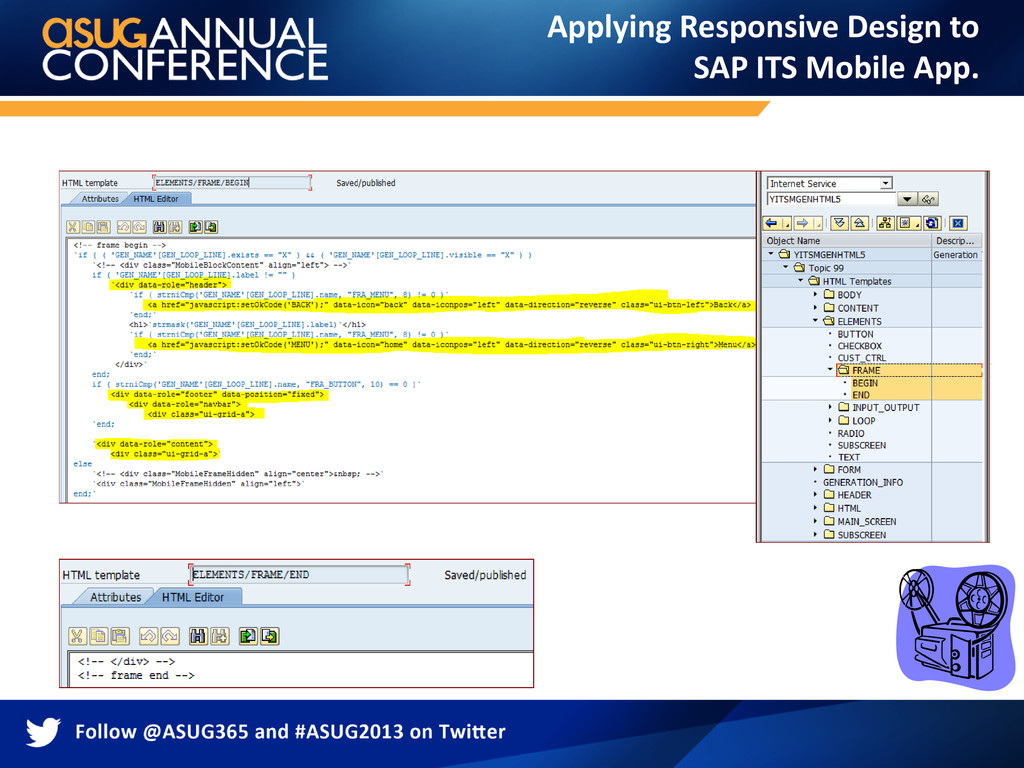Viewport: 1024px width, 768px height.
Task: Click Redo icon in FRAME/END editor toolbar
Action: (170, 635)
